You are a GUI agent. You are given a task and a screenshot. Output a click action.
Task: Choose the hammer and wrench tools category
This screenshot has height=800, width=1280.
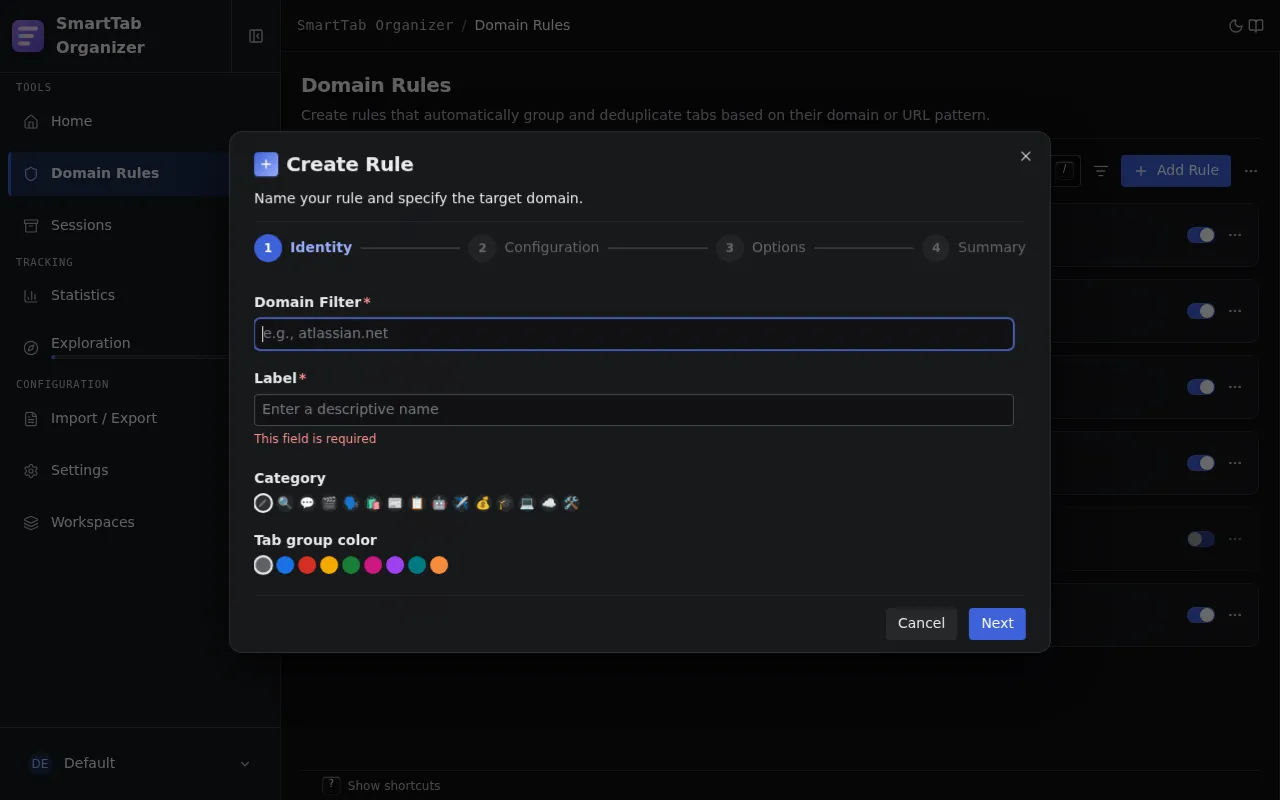click(x=571, y=503)
